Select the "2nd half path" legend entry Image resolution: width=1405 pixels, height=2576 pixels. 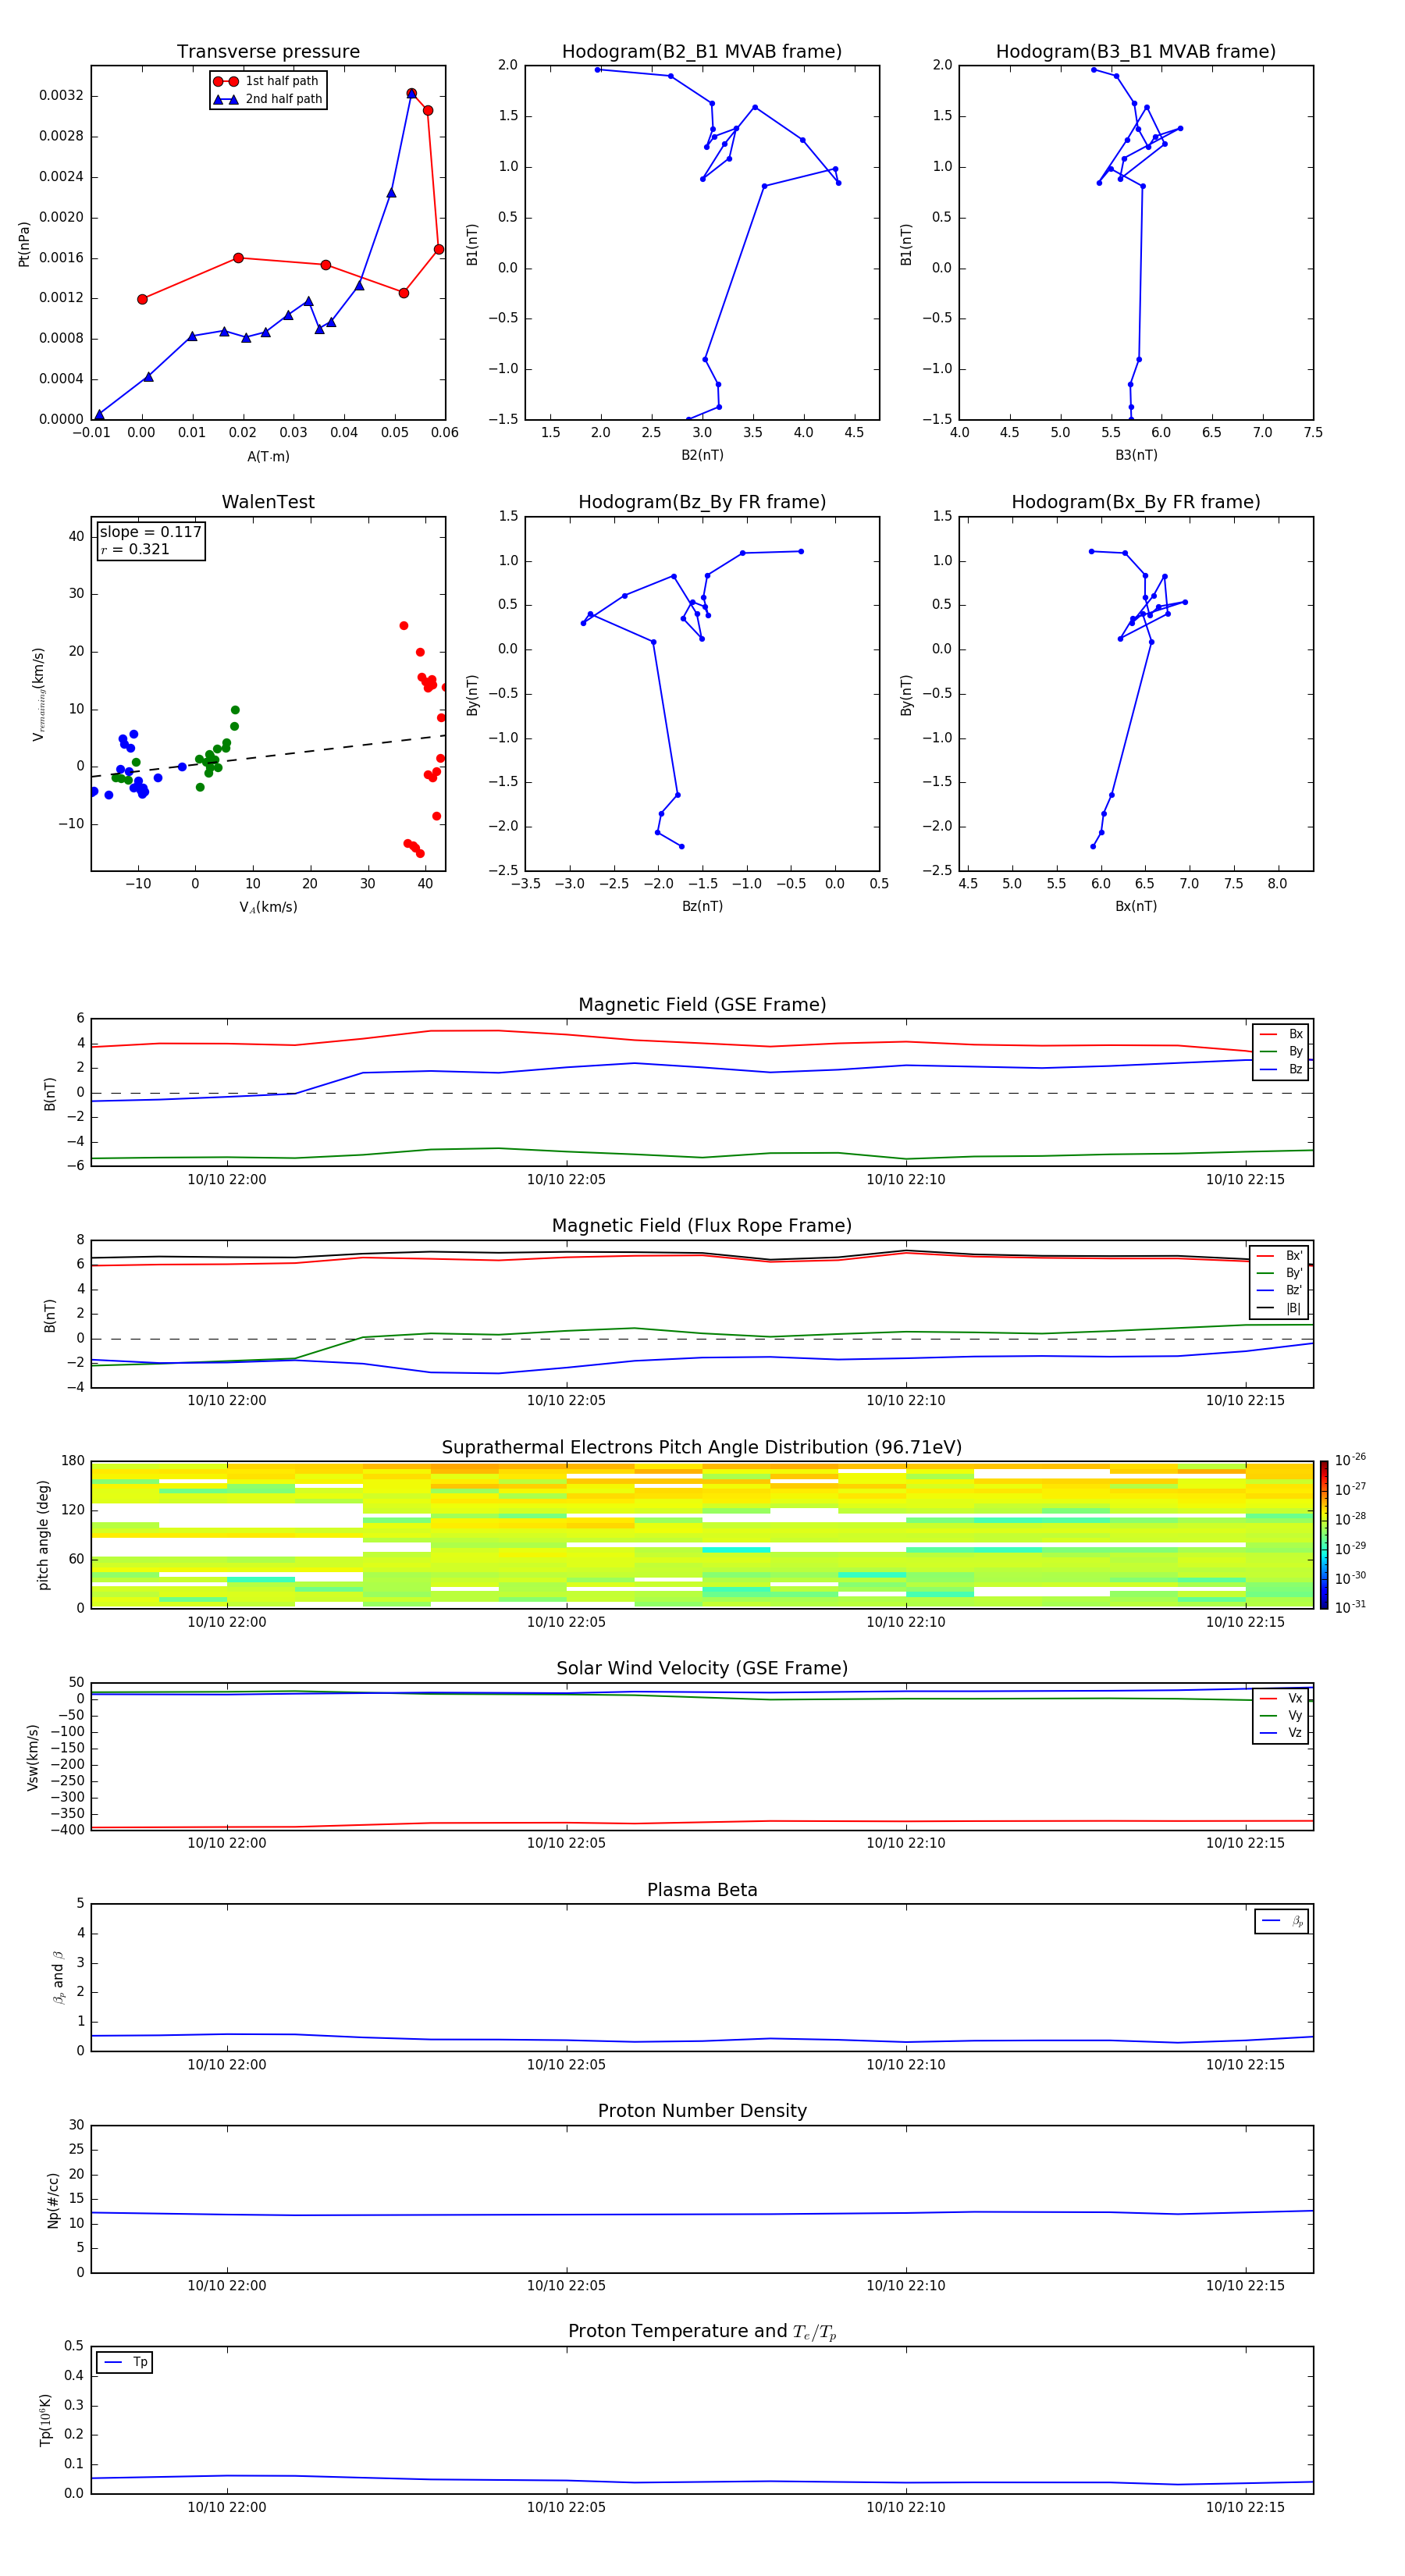(x=268, y=99)
